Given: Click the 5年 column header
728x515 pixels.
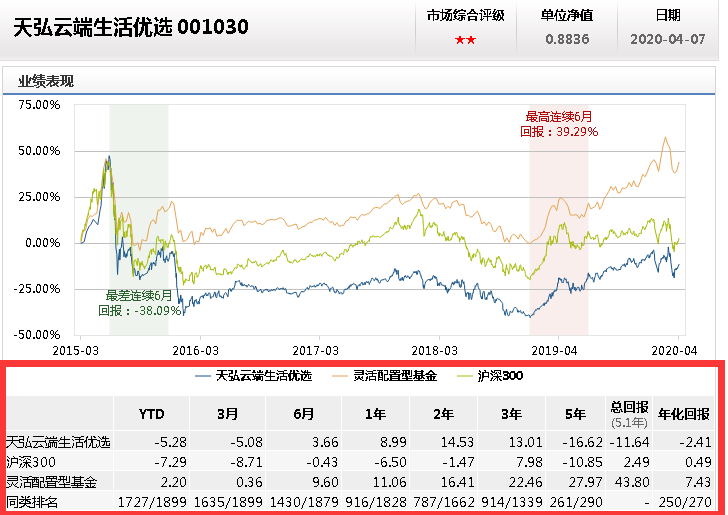Looking at the screenshot, I should click(x=575, y=413).
